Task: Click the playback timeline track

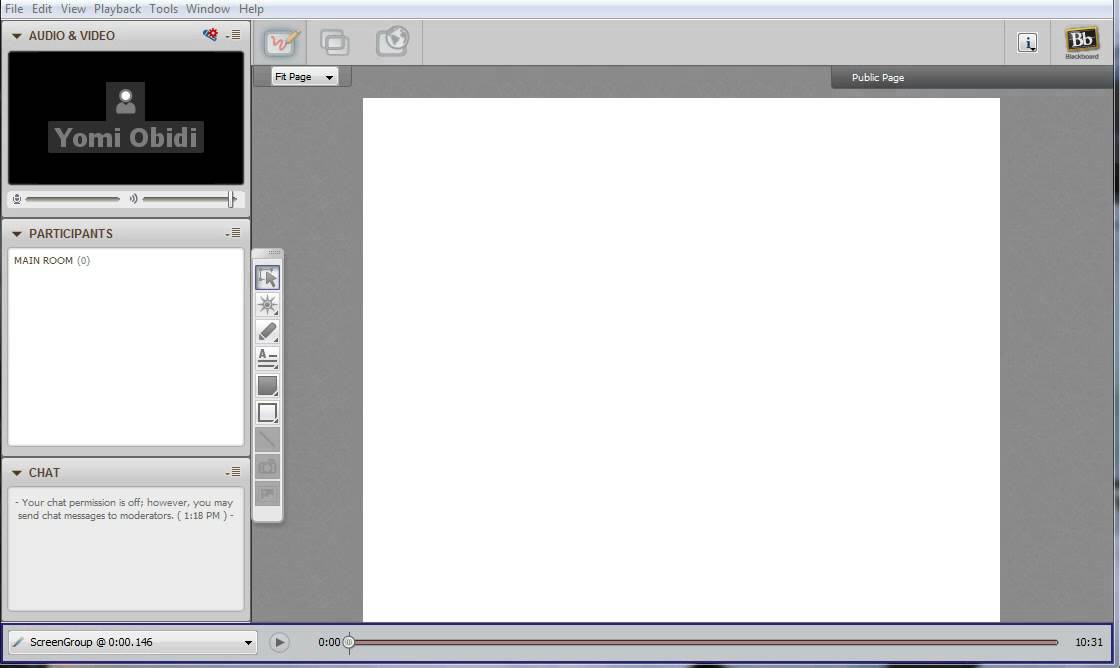Action: 704,642
